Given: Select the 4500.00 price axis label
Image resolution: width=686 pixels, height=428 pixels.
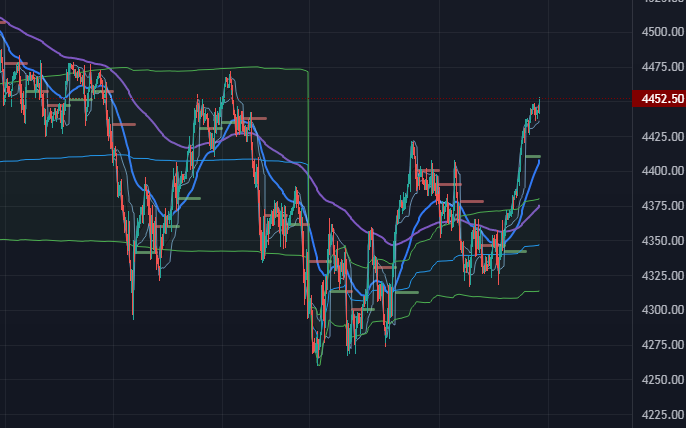Looking at the screenshot, I should click(x=662, y=32).
